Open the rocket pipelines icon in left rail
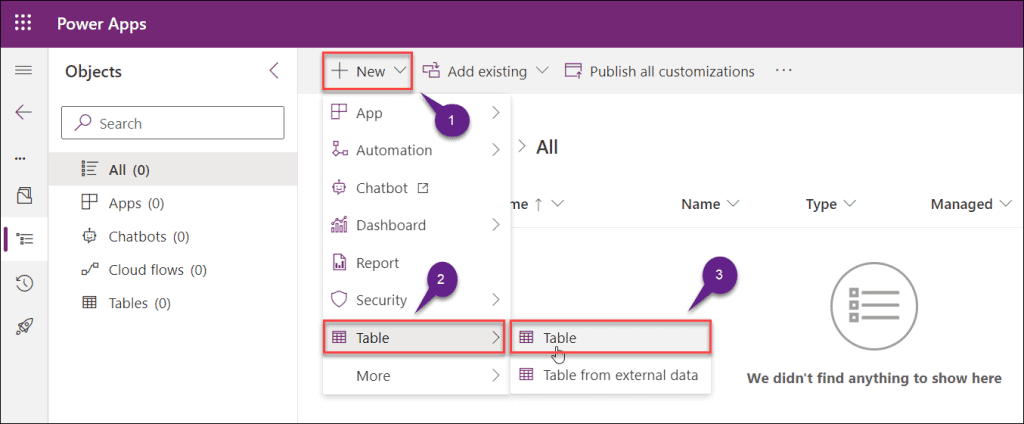 click(24, 326)
